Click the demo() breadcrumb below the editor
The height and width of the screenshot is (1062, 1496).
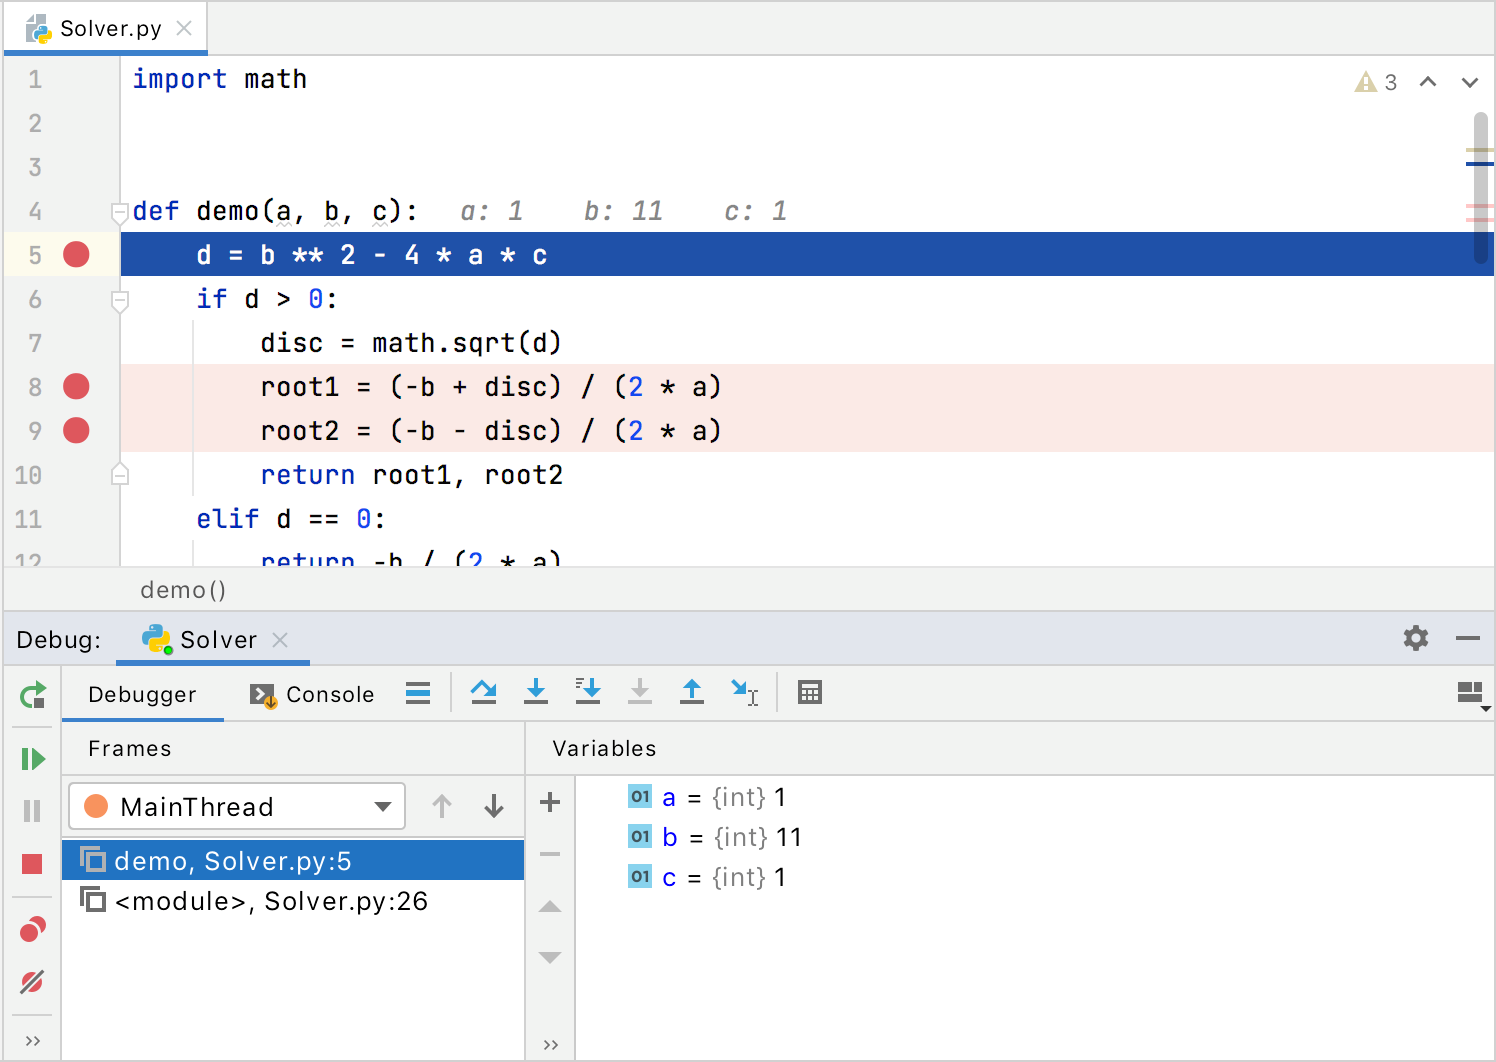183,590
